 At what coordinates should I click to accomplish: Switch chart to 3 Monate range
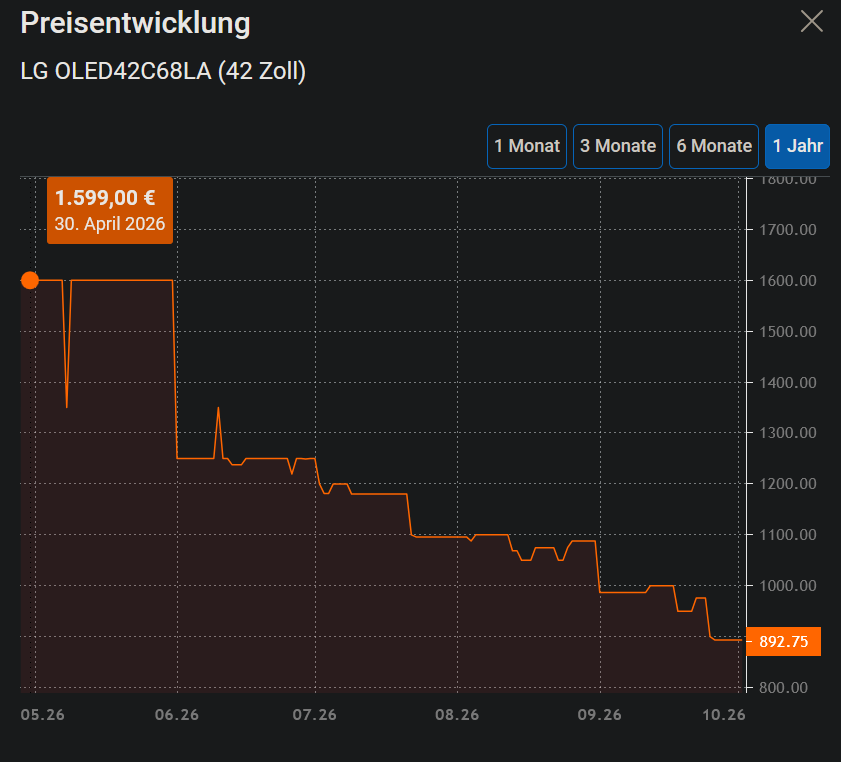618,146
